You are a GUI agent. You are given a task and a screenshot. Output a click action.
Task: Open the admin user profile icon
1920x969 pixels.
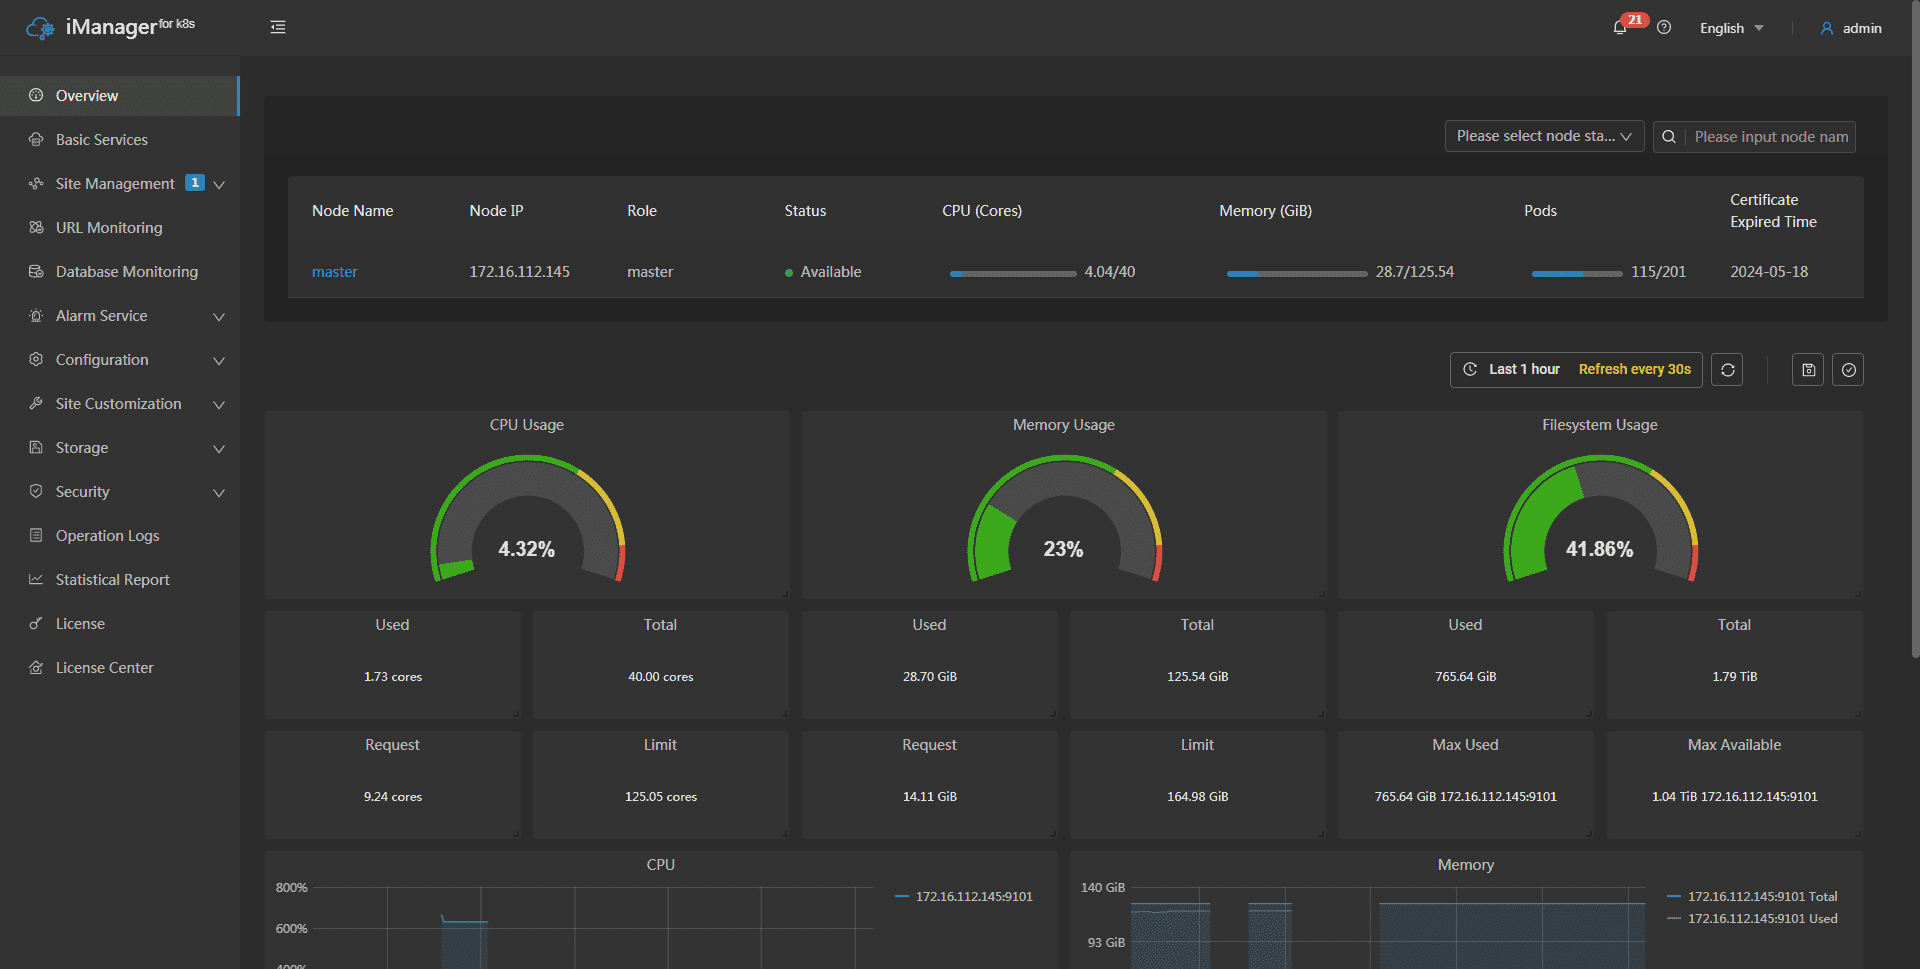(x=1827, y=28)
